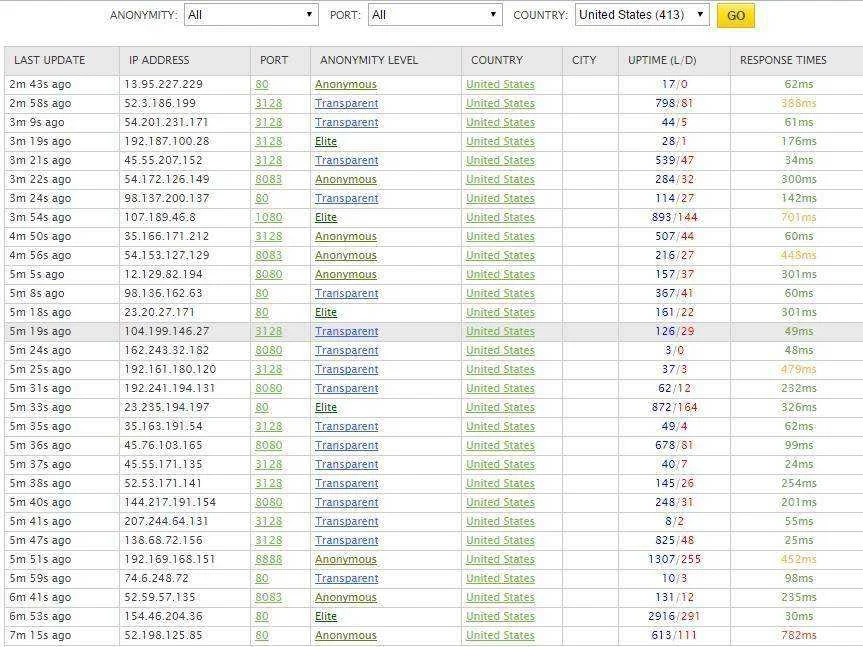
Task: Select IP address 45.55.207.152
Action: (x=163, y=160)
